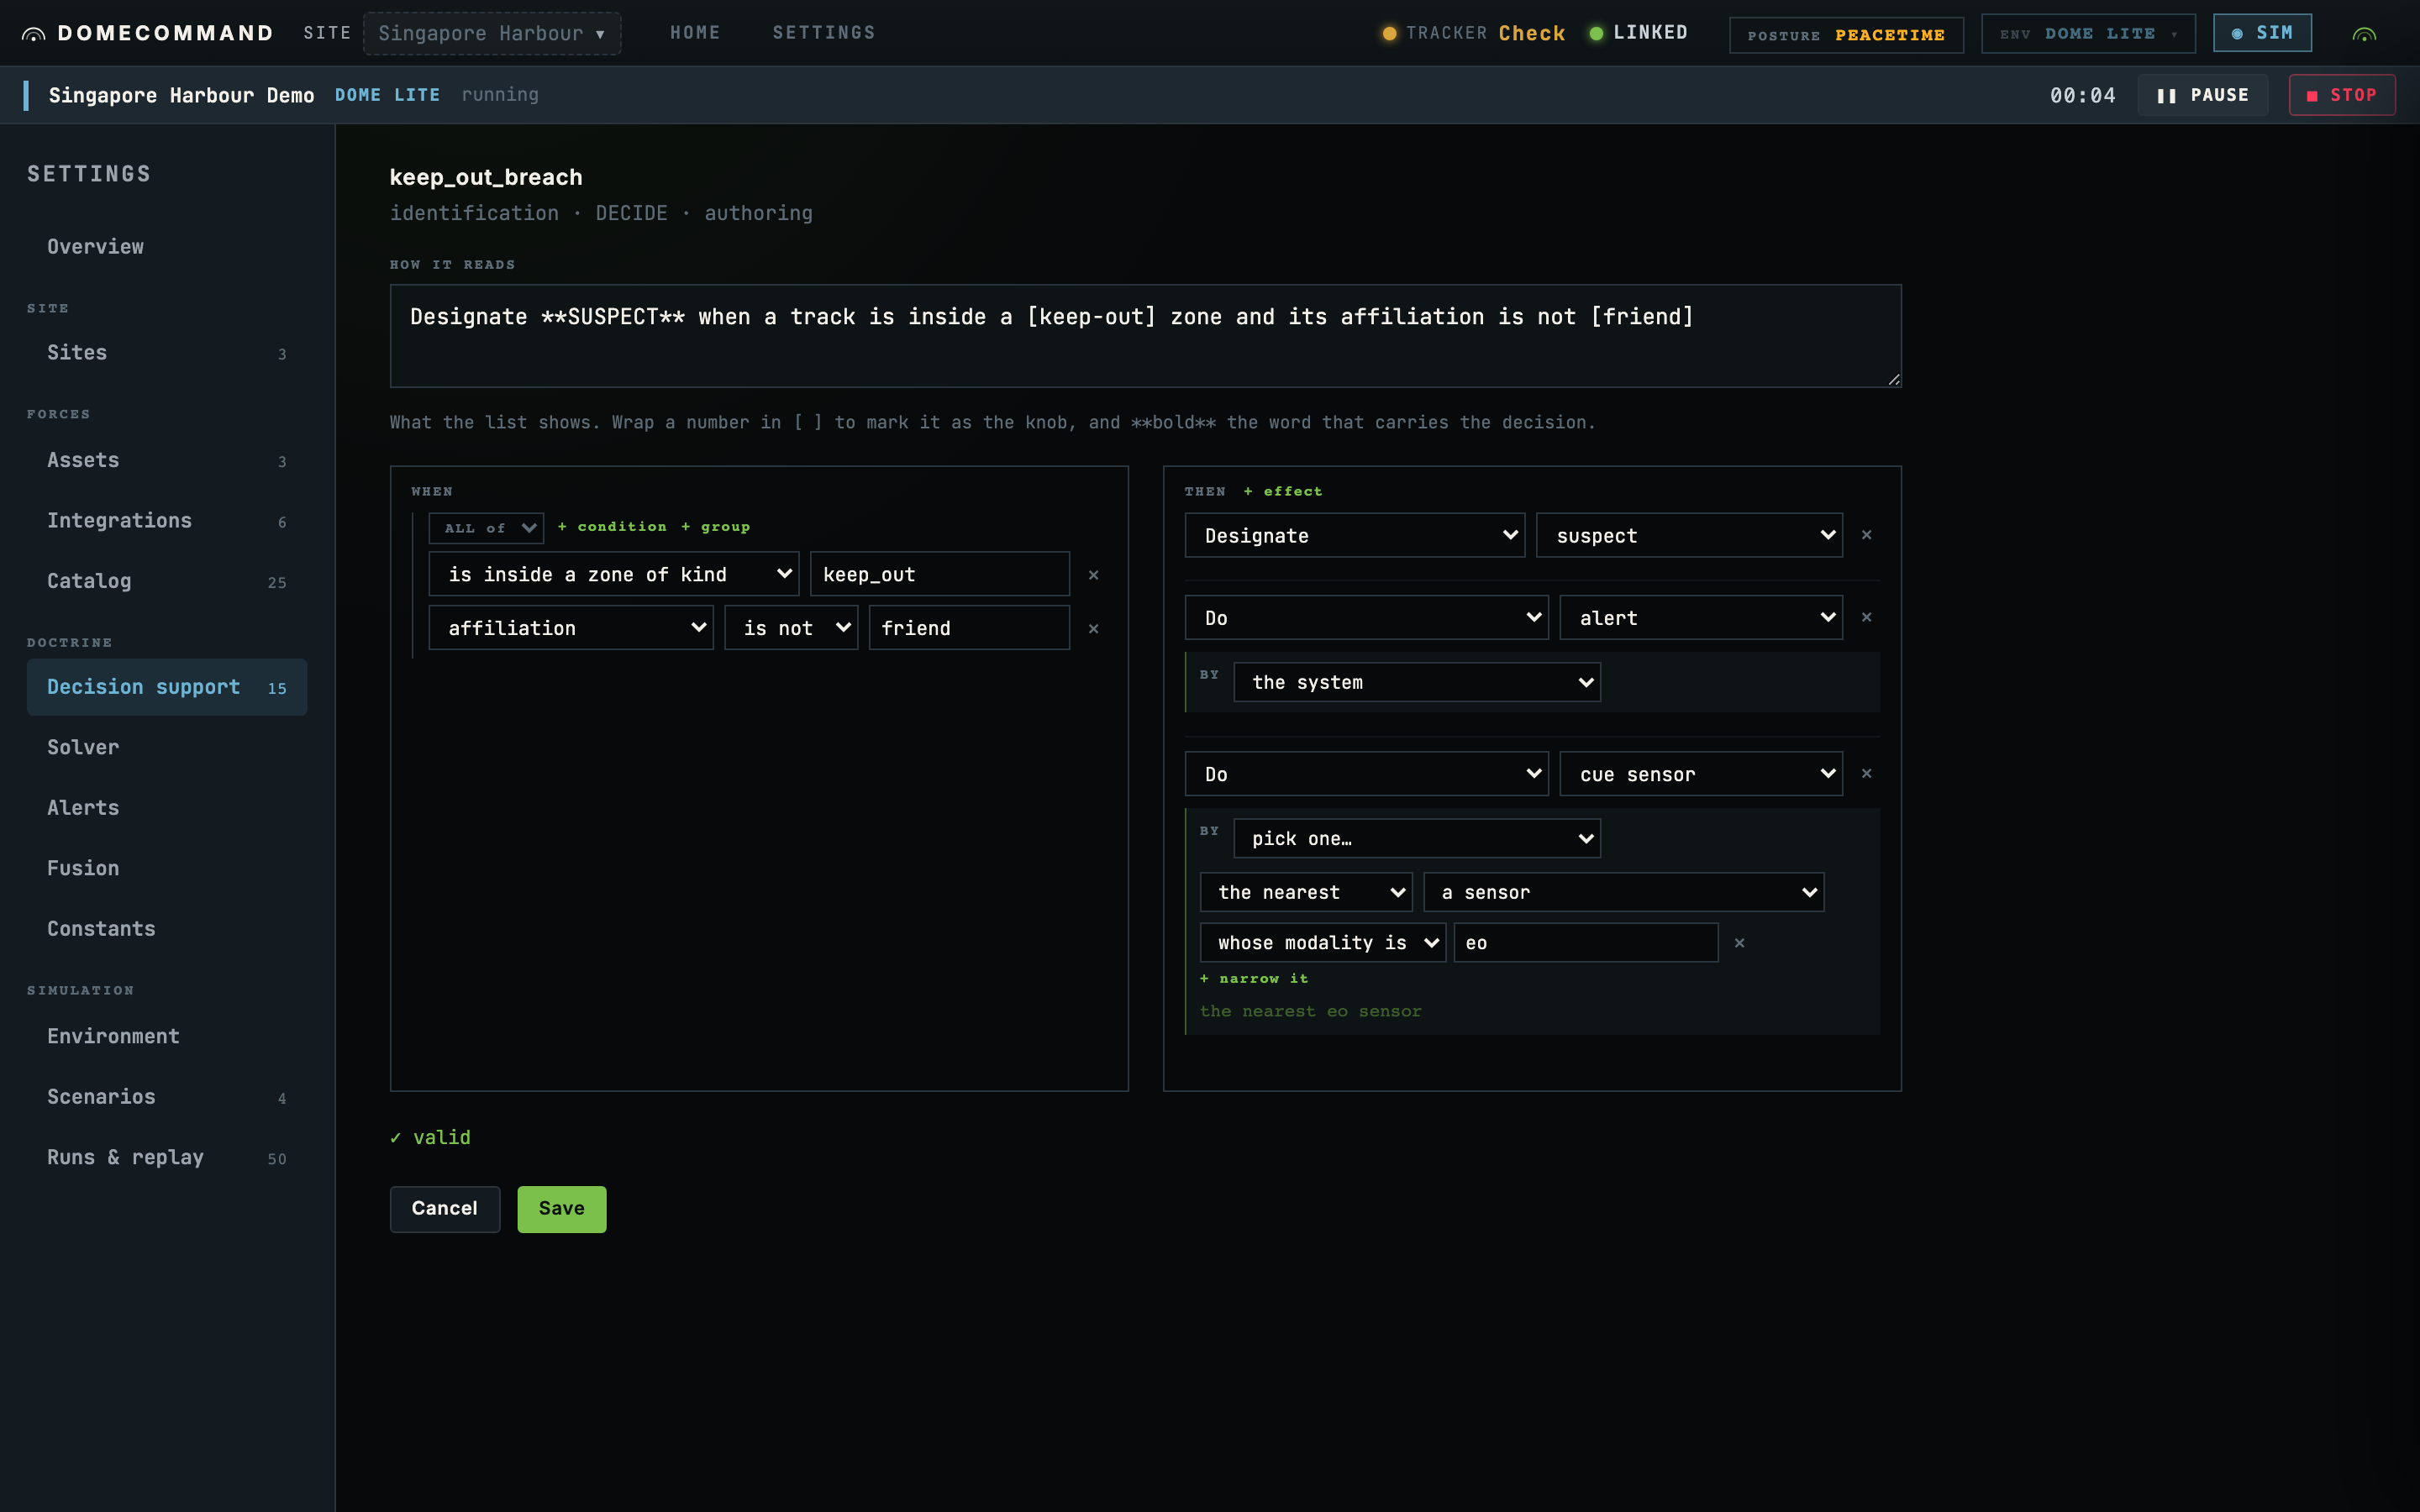This screenshot has height=1512, width=2420.
Task: Delete the Do cue sensor effect
Action: click(x=1866, y=773)
